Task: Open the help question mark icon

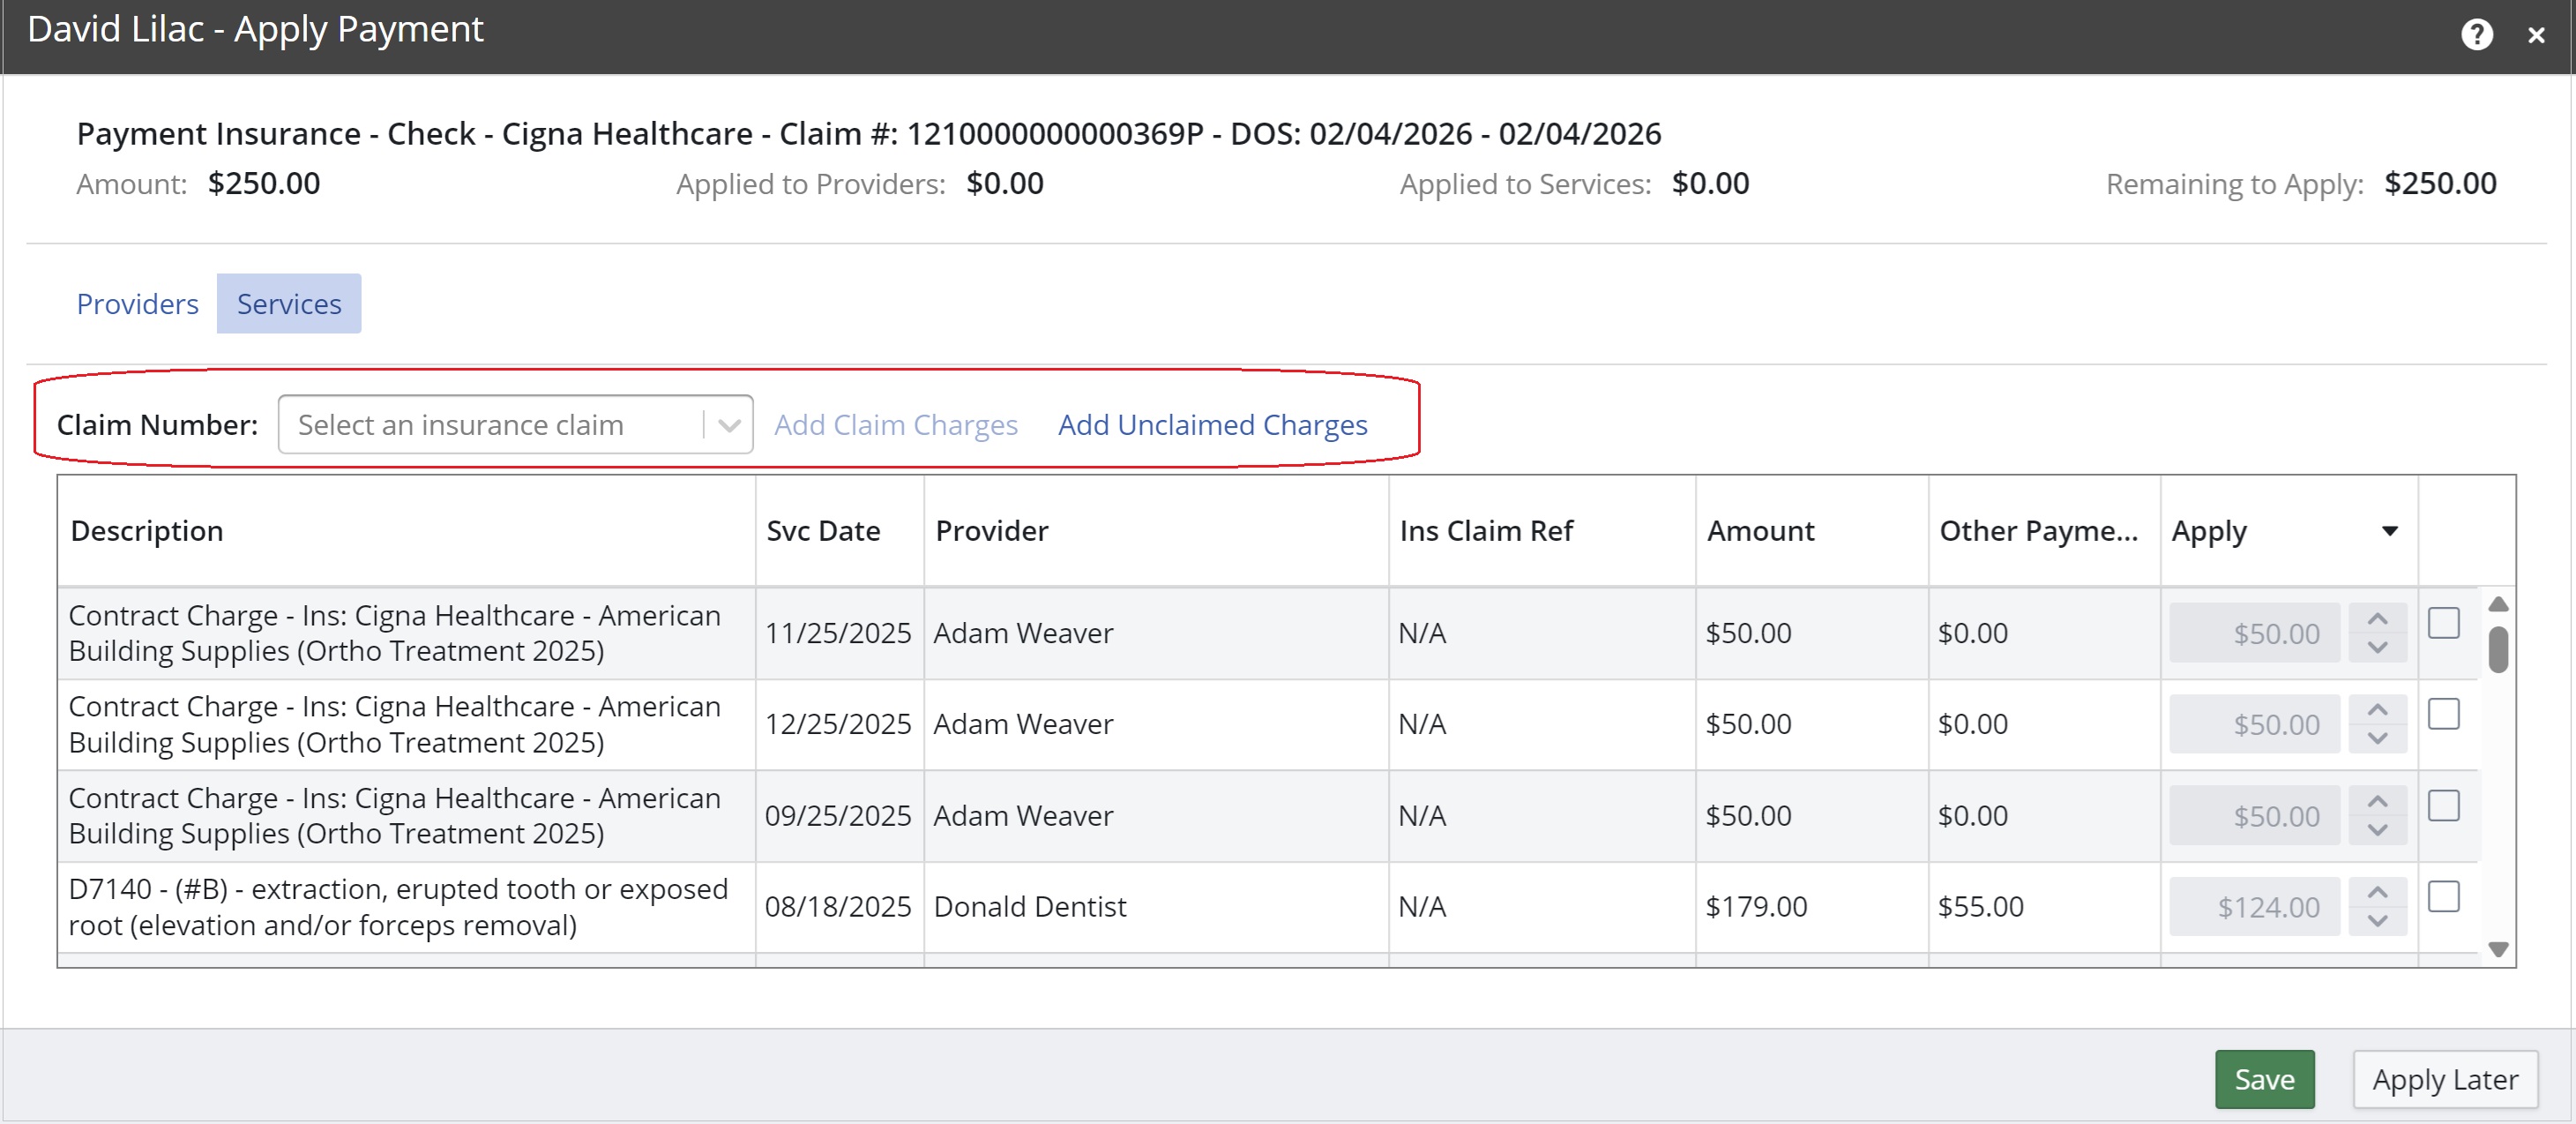Action: (2476, 35)
